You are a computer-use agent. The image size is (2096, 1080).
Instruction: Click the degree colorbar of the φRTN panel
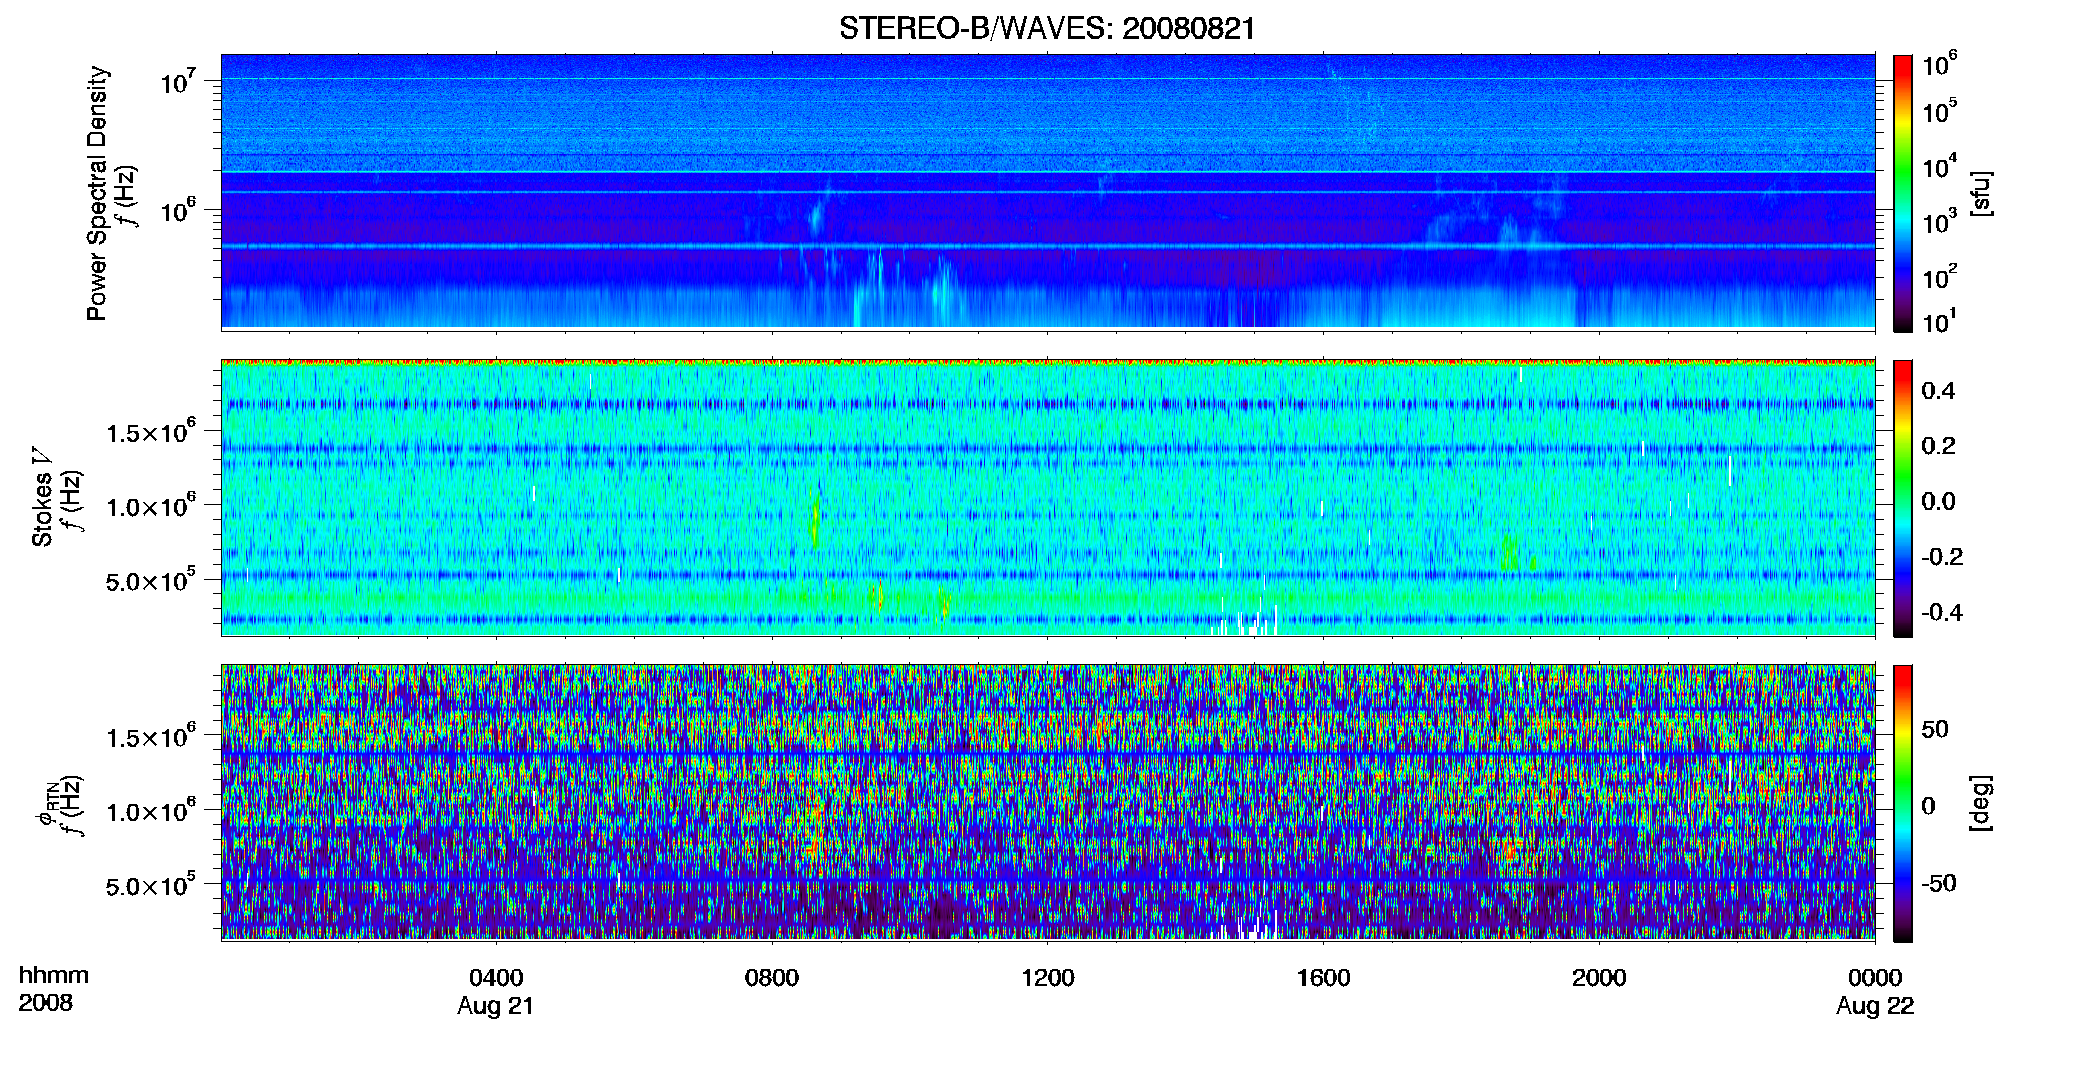[1903, 803]
